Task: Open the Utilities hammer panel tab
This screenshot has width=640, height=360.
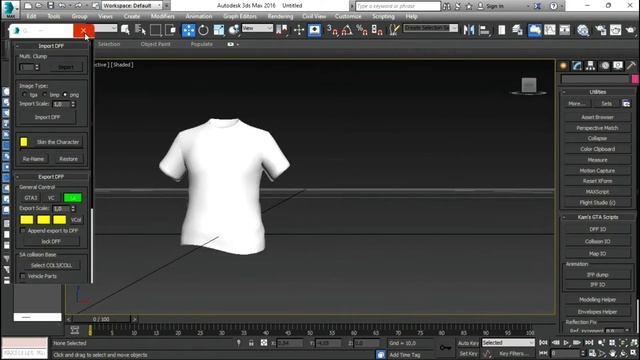Action: [x=631, y=66]
